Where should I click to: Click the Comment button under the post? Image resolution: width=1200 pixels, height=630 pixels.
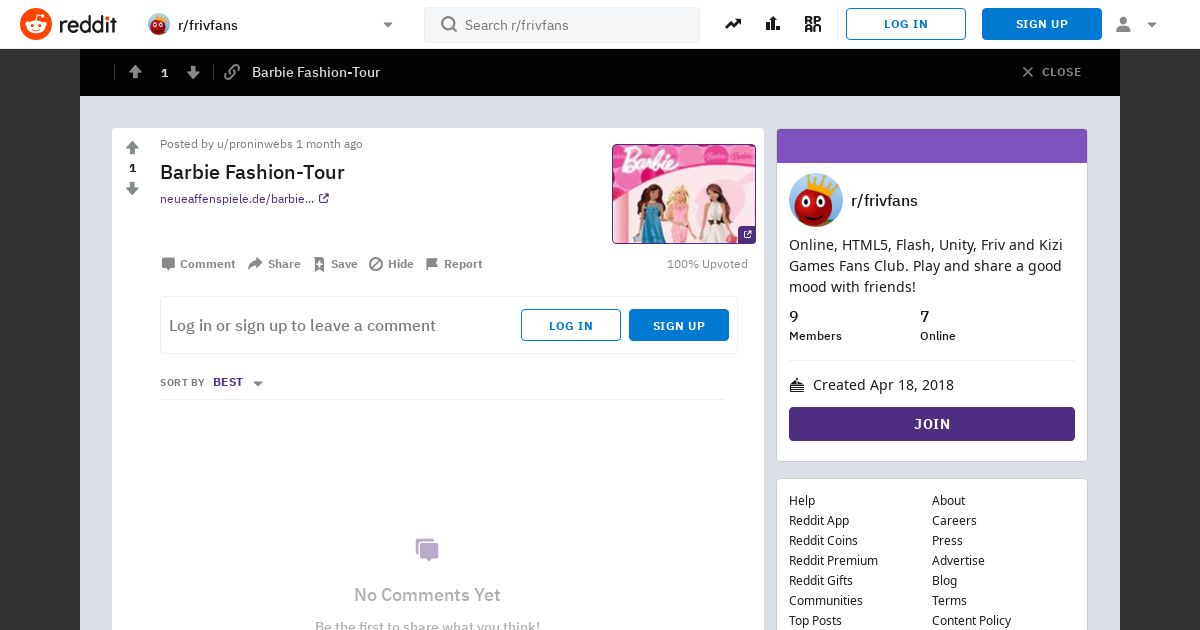pos(198,264)
